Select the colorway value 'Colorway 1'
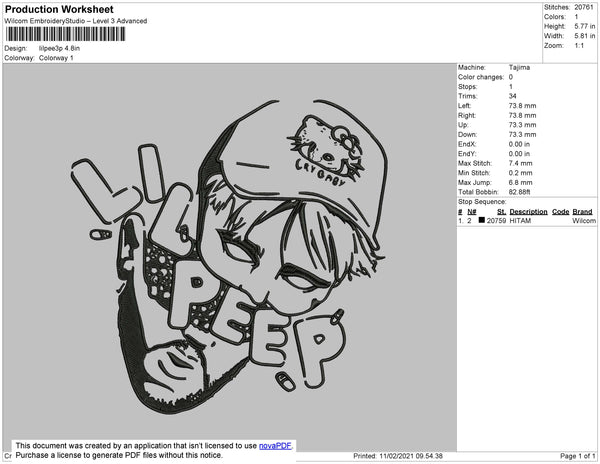Screen dimensions: 600x464 pyautogui.click(x=56, y=58)
